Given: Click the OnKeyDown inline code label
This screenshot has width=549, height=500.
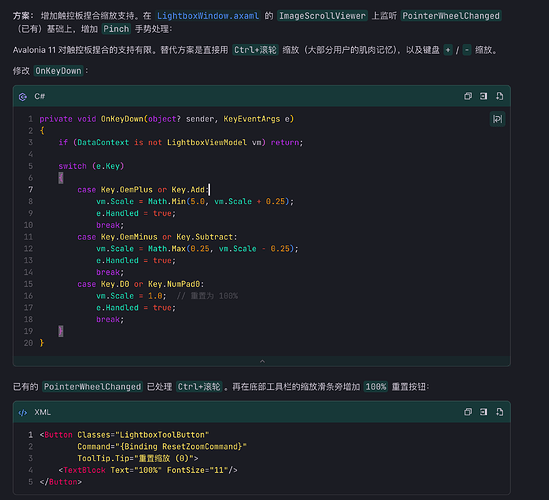Looking at the screenshot, I should coord(58,71).
